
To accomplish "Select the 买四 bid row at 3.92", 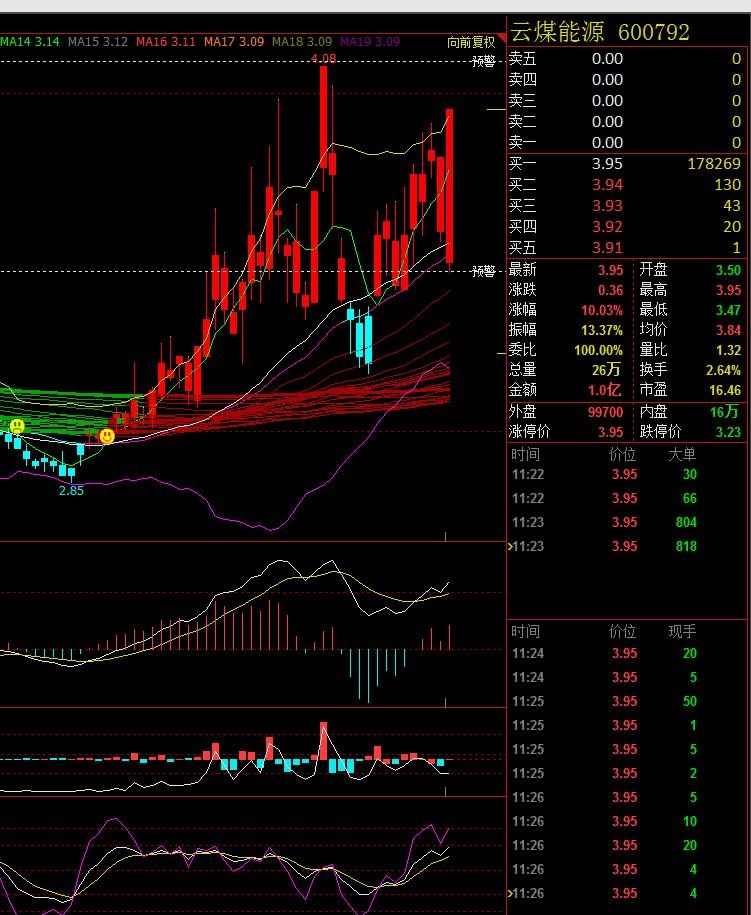I will pos(625,227).
